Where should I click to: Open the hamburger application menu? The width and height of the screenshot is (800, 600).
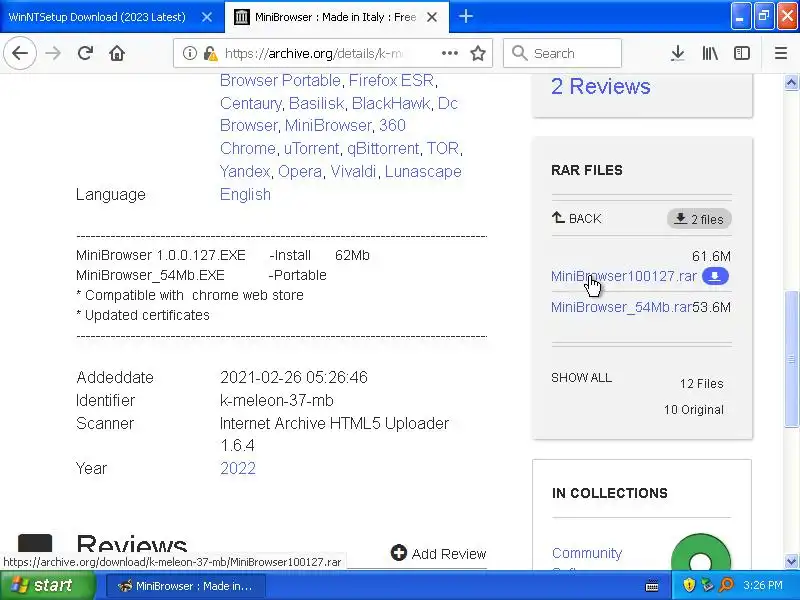point(781,53)
